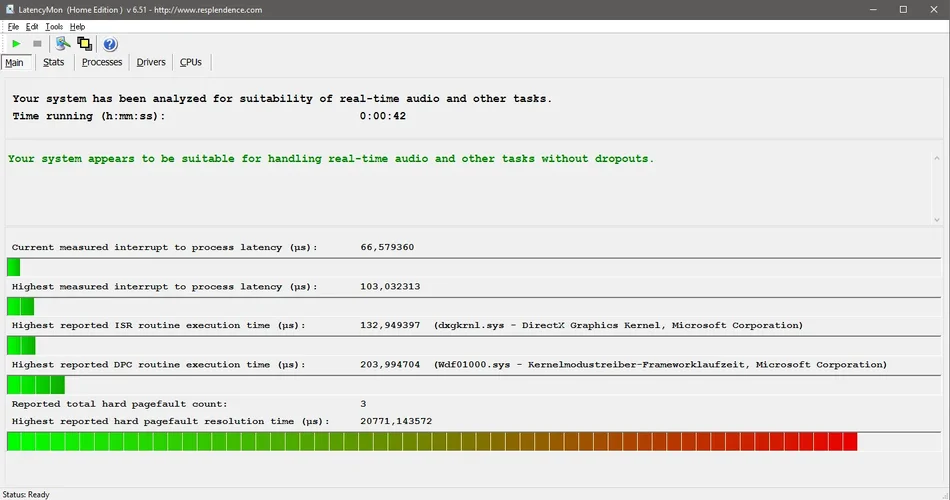
Task: Minimize the LatencyMon window
Action: click(x=873, y=10)
